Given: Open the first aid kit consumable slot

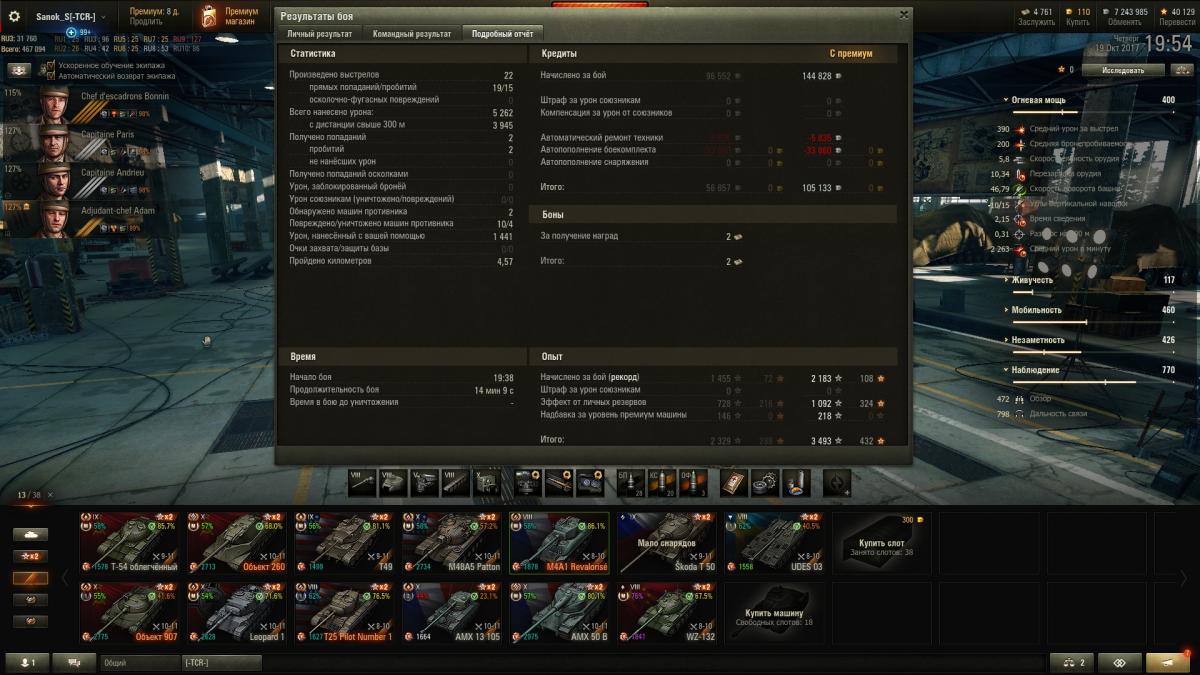Looking at the screenshot, I should pyautogui.click(x=734, y=482).
